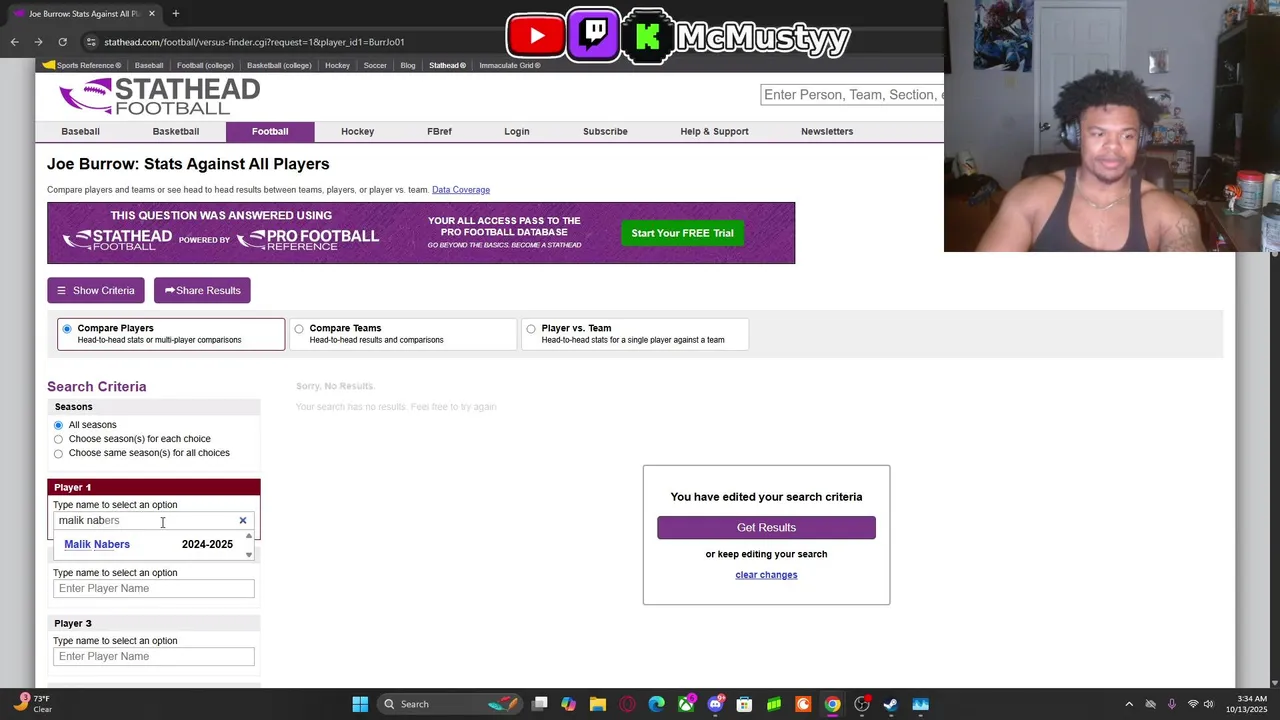Open the Newsletters menu item
Screen dimensions: 1280x720
click(x=827, y=131)
